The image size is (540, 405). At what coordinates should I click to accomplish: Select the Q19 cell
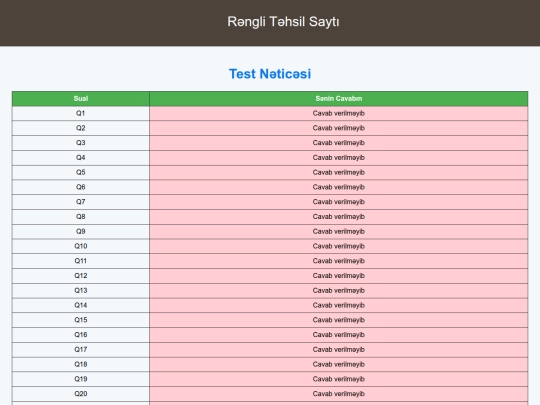click(81, 379)
